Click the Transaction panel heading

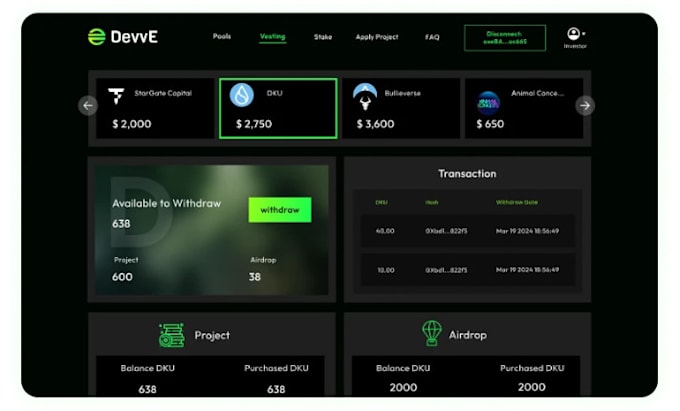(x=467, y=174)
